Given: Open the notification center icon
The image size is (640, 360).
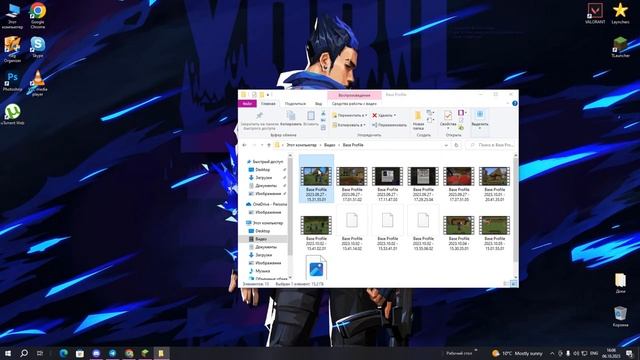Looking at the screenshot, I should point(629,353).
